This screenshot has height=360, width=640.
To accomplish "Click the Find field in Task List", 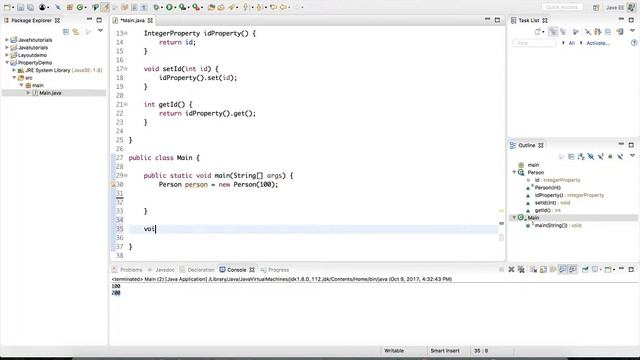I will (534, 43).
